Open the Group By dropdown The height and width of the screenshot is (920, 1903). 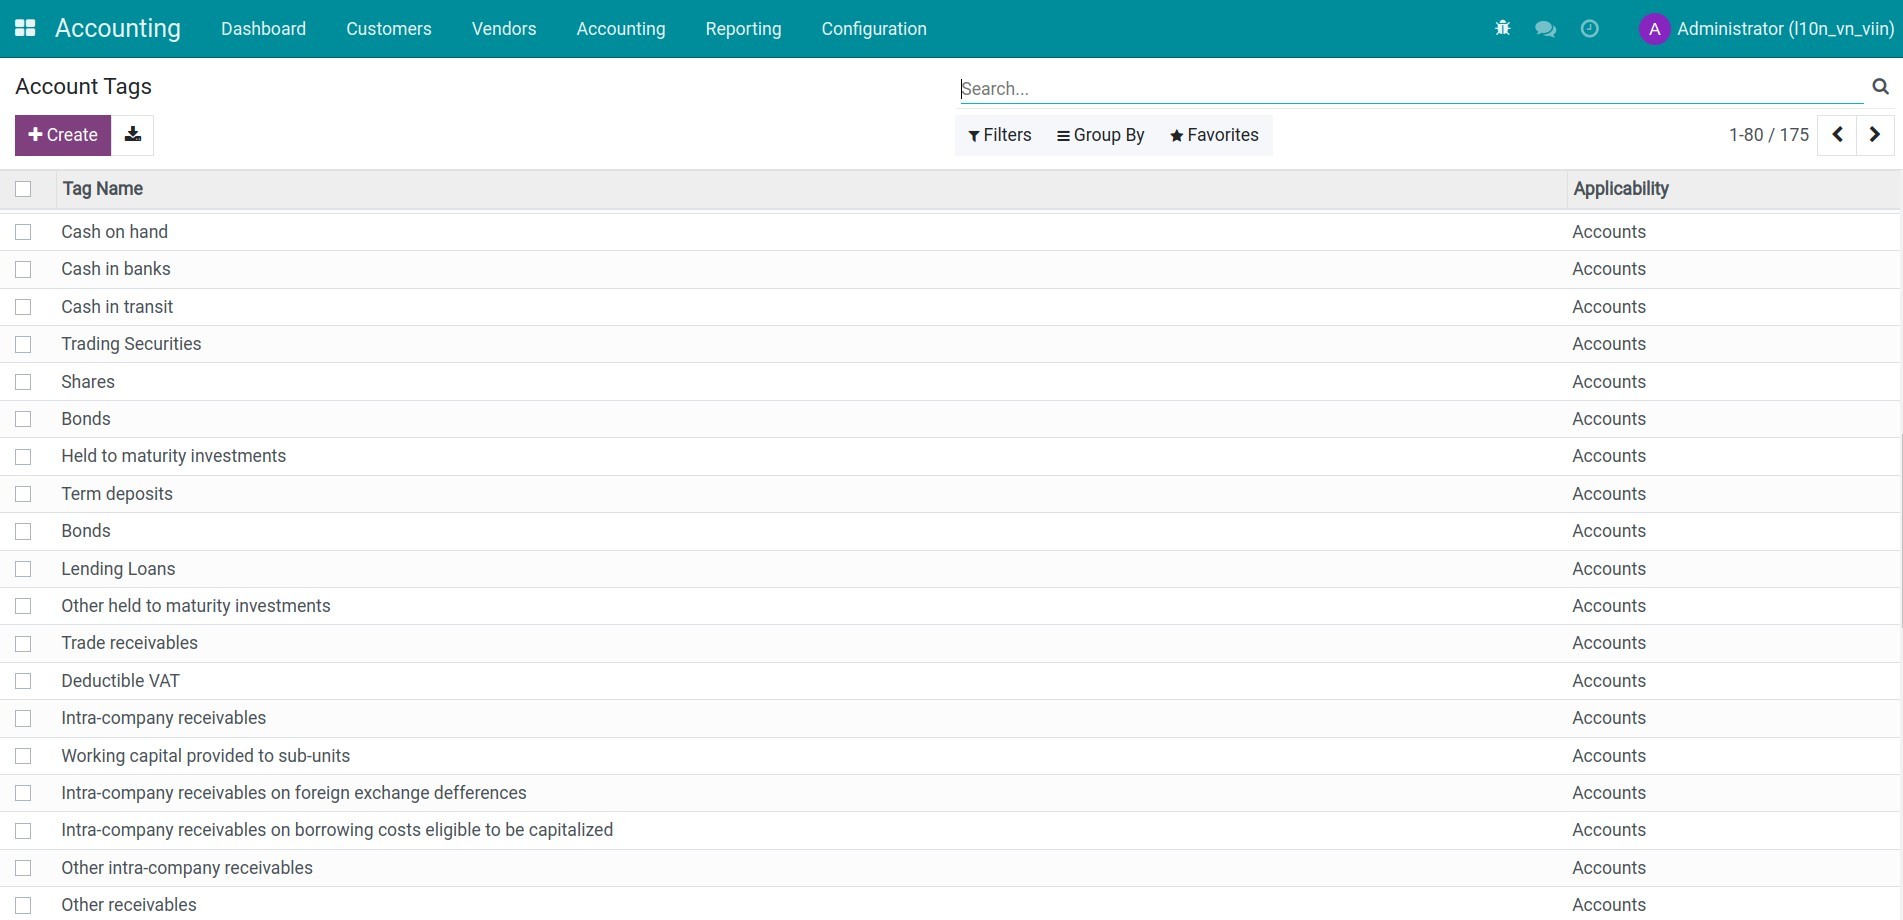1100,135
